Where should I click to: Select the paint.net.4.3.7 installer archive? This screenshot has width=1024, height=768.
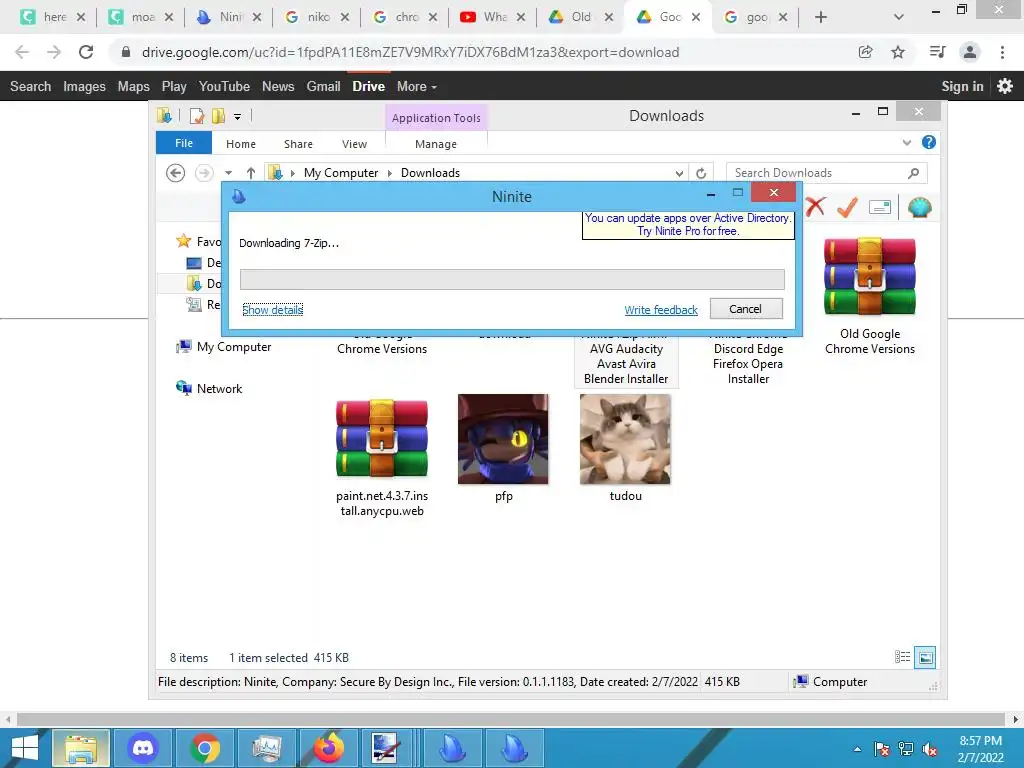[x=382, y=456]
